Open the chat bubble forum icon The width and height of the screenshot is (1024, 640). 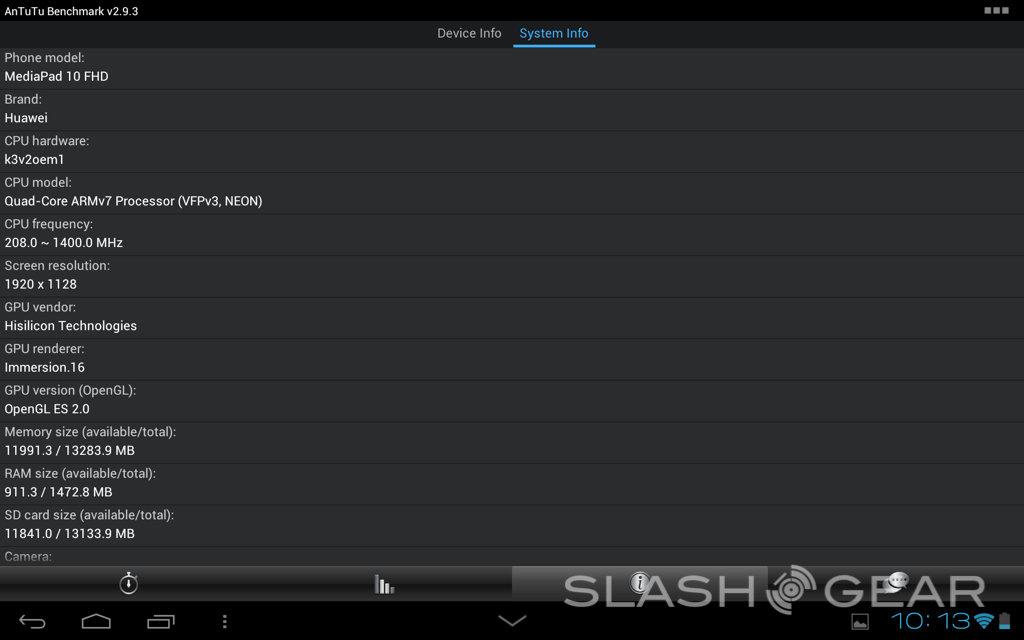click(897, 581)
